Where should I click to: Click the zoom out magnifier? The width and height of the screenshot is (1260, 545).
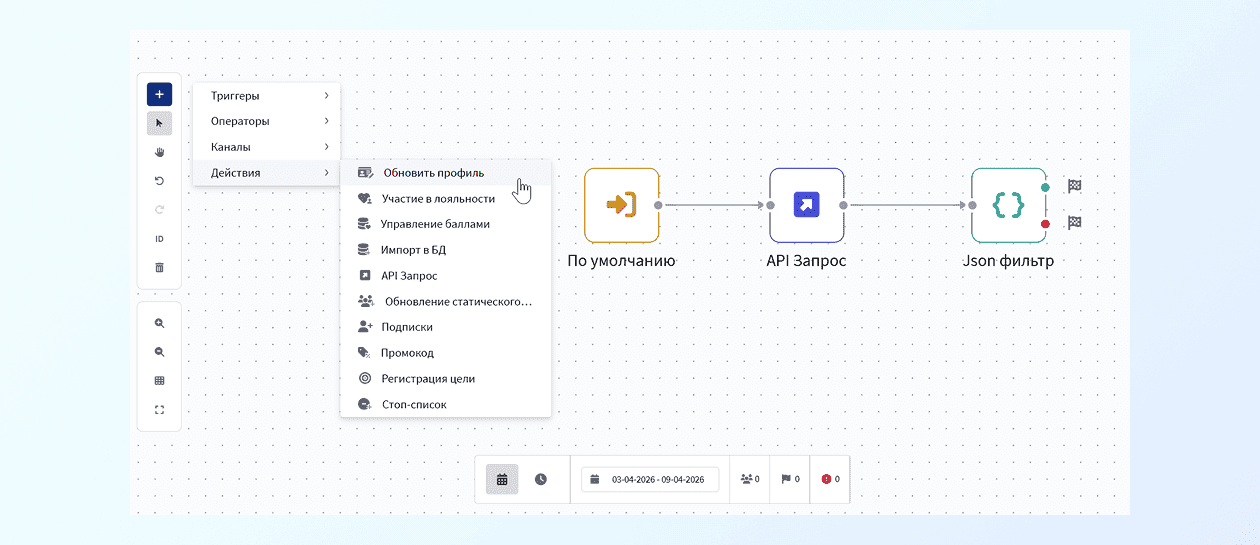159,352
